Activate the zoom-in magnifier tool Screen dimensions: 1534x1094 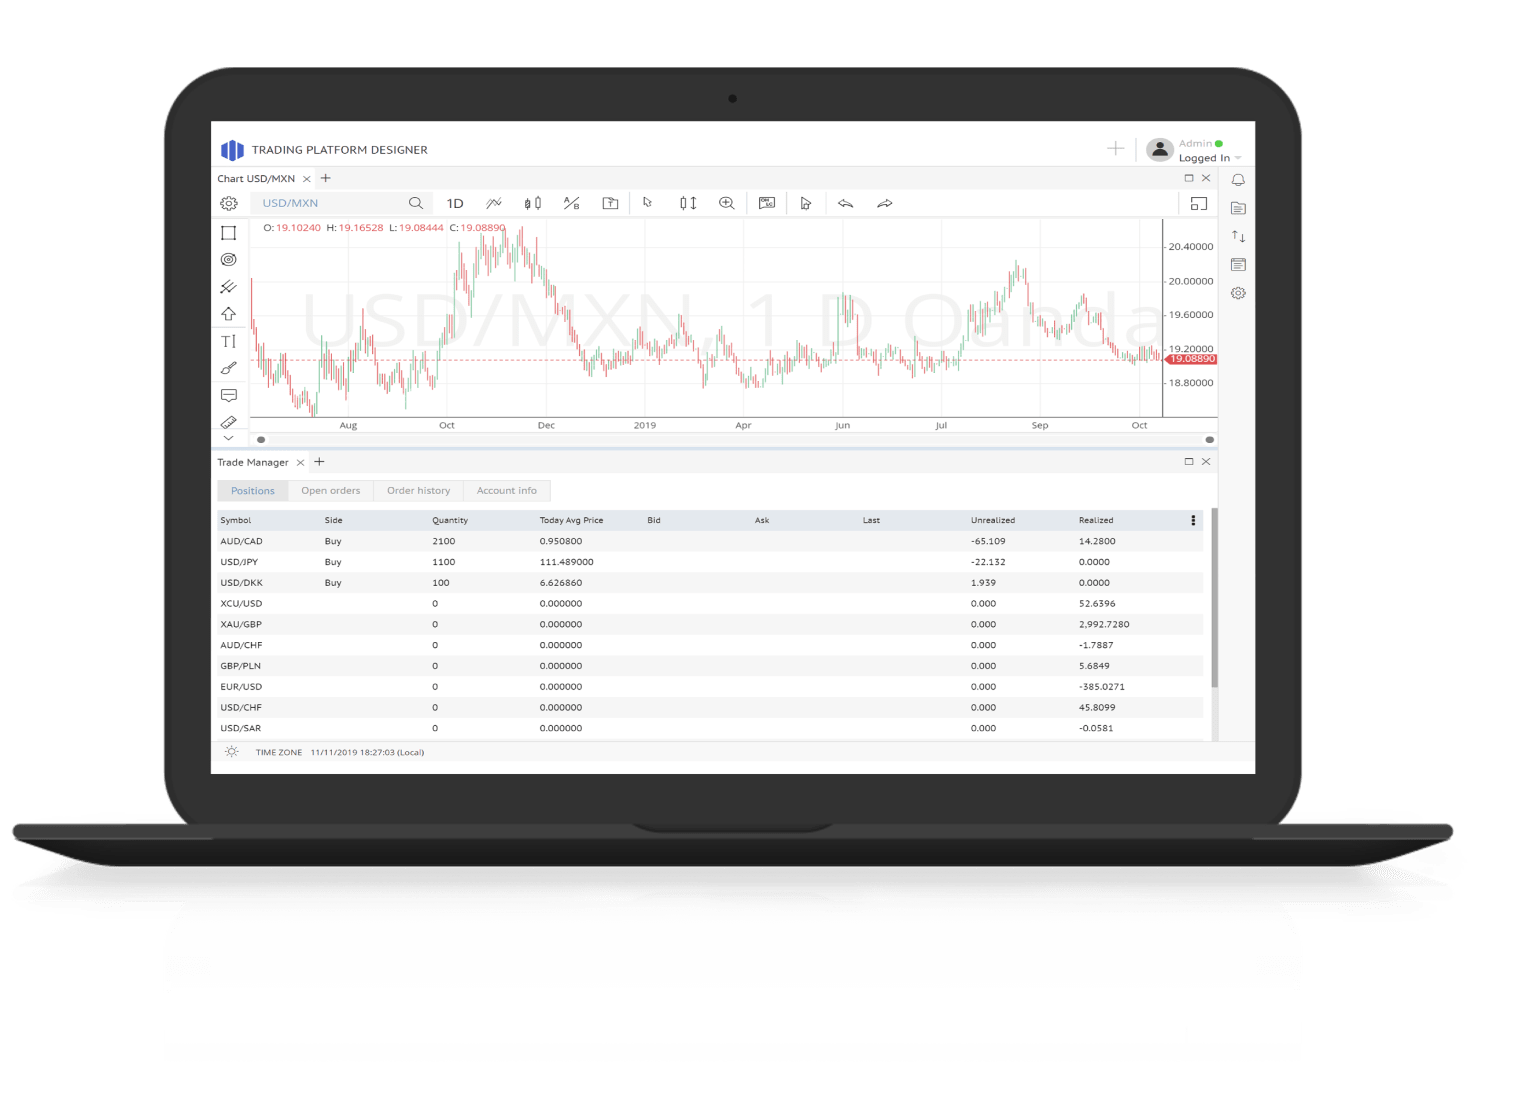pos(727,203)
